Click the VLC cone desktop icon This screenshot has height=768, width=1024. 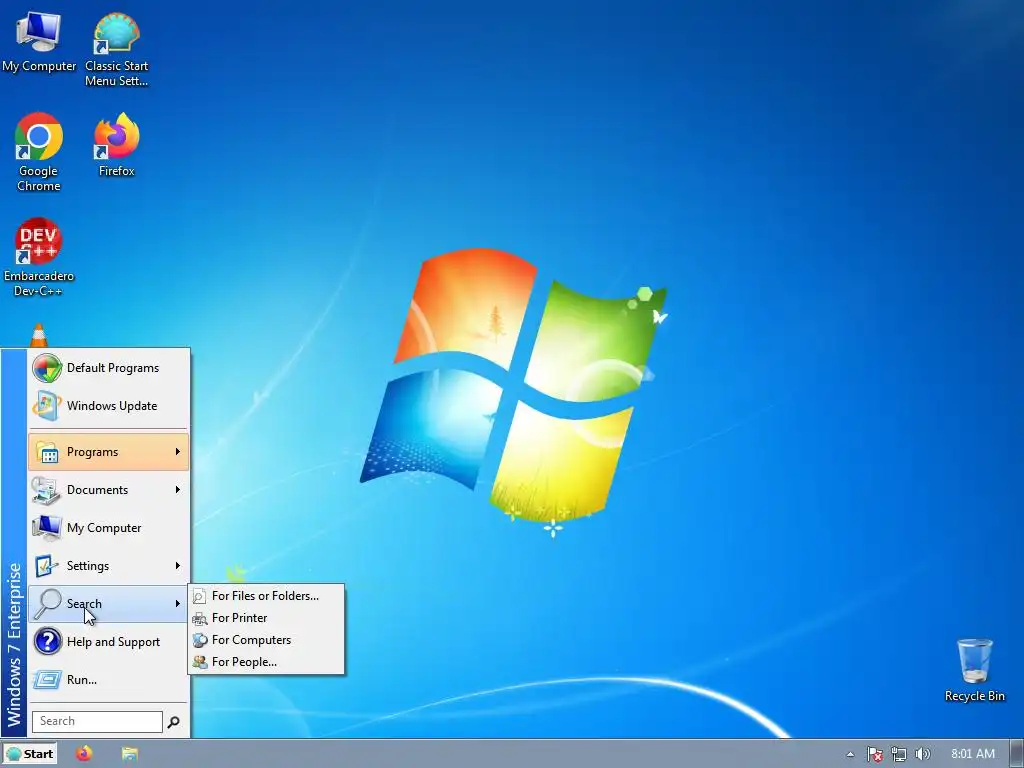coord(39,335)
